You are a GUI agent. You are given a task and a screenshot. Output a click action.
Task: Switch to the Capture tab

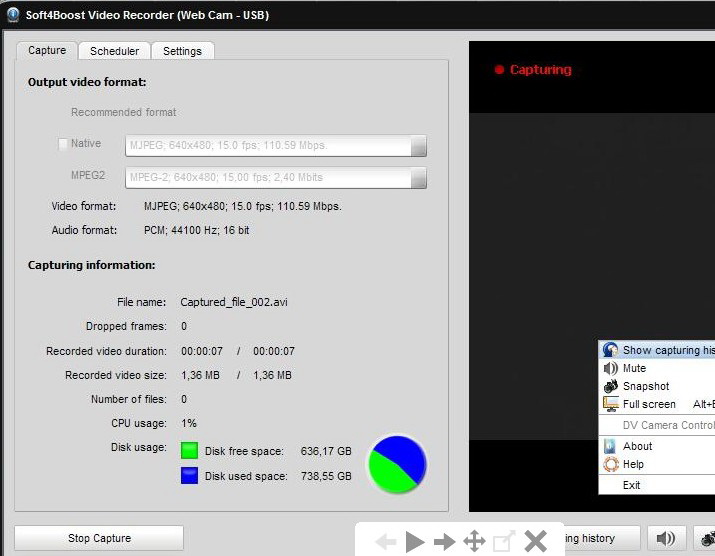click(47, 51)
